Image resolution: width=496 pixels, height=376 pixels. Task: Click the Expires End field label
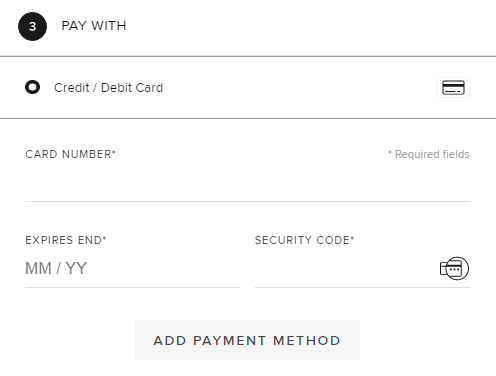click(x=66, y=240)
